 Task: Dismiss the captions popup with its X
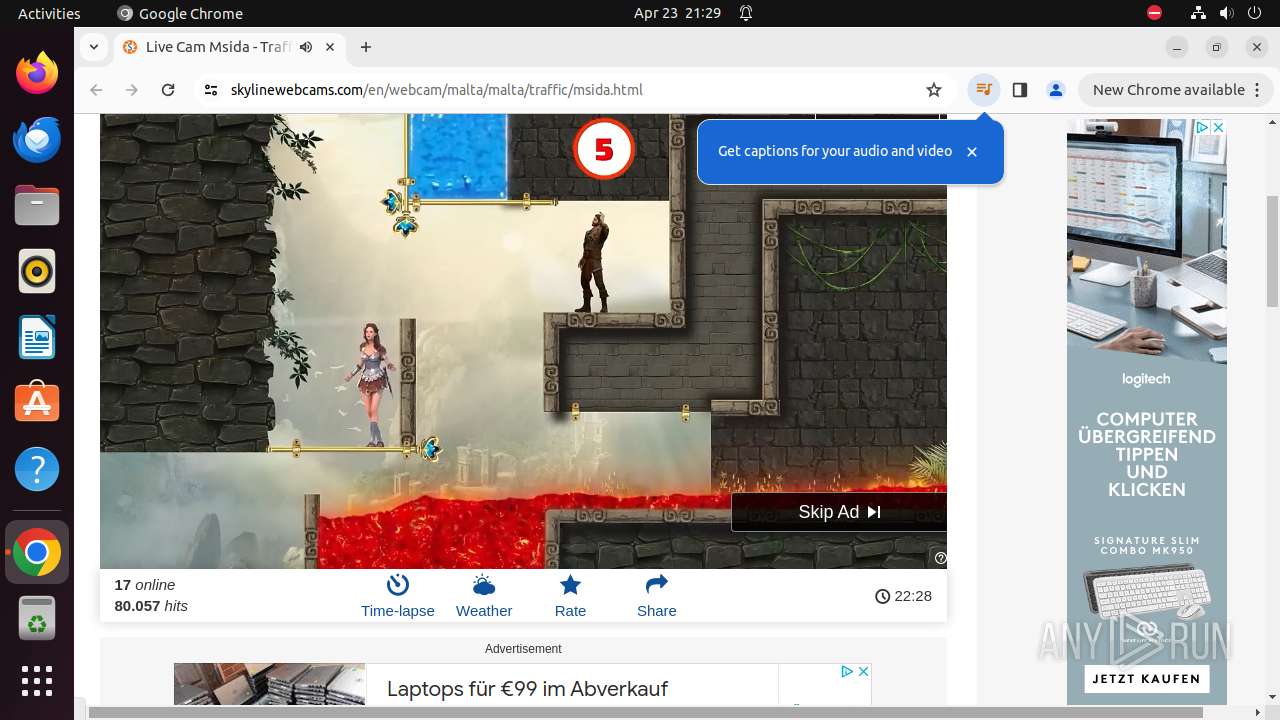click(972, 152)
